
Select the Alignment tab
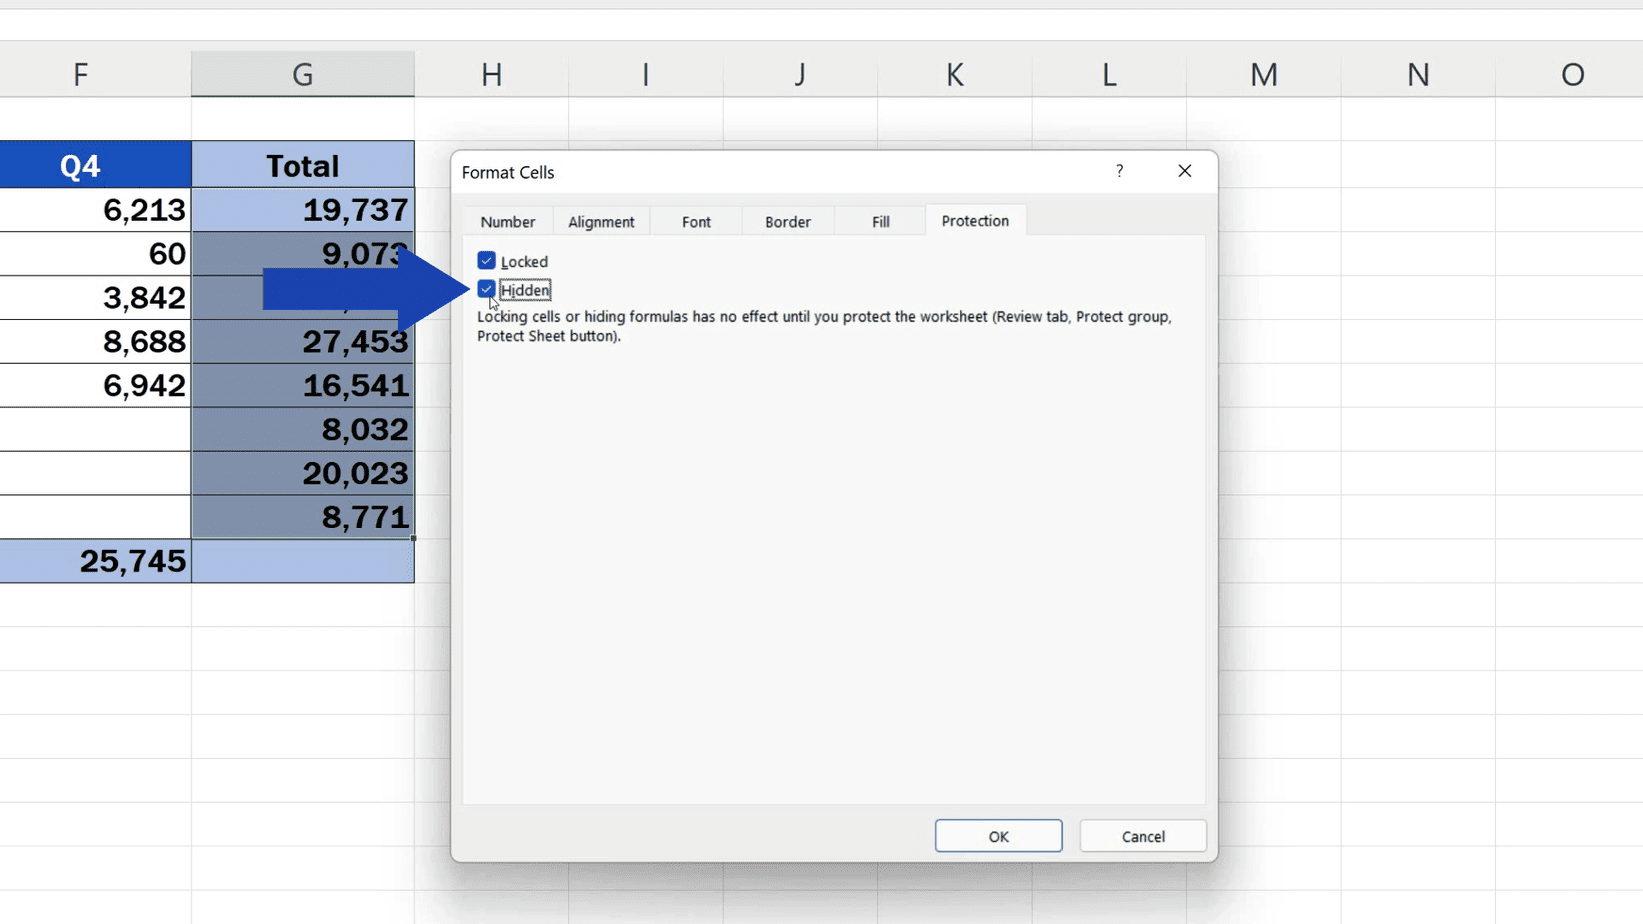pyautogui.click(x=601, y=221)
